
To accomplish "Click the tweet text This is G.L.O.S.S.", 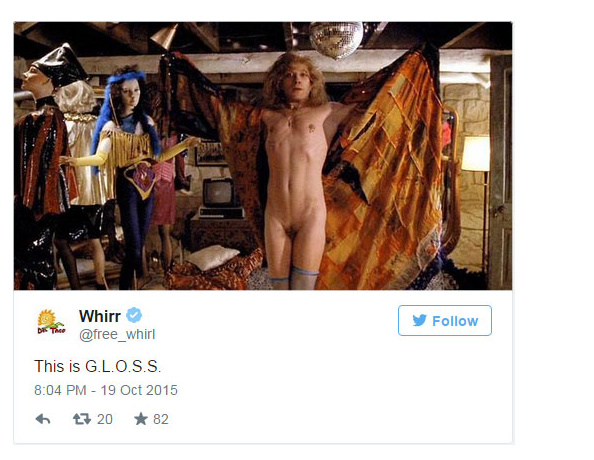I will click(x=98, y=366).
